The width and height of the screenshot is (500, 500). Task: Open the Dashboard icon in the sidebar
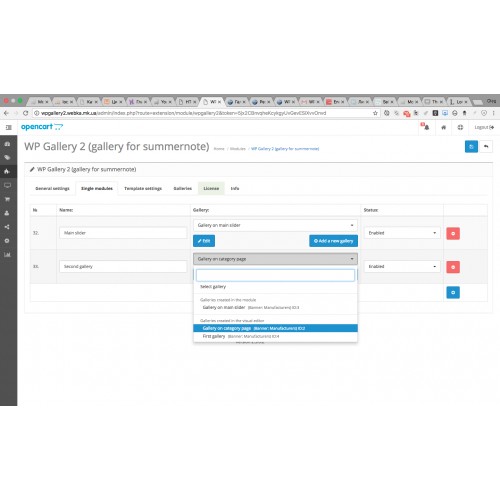tap(7, 144)
